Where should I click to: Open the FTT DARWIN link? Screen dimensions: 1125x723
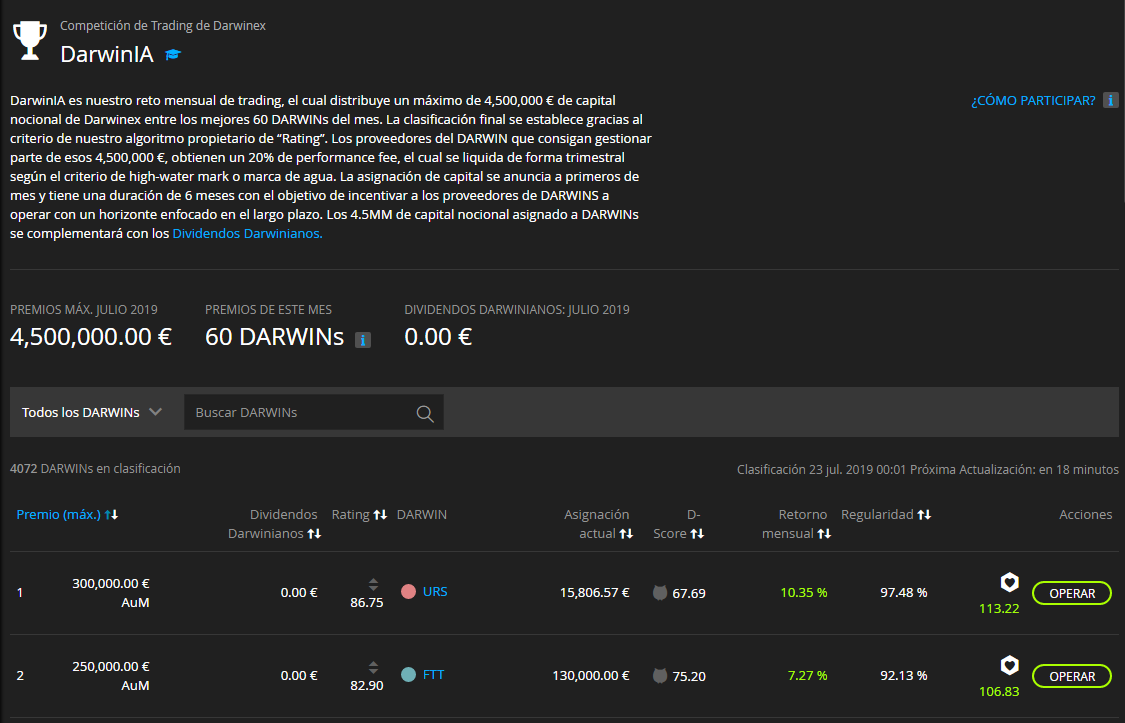(433, 675)
